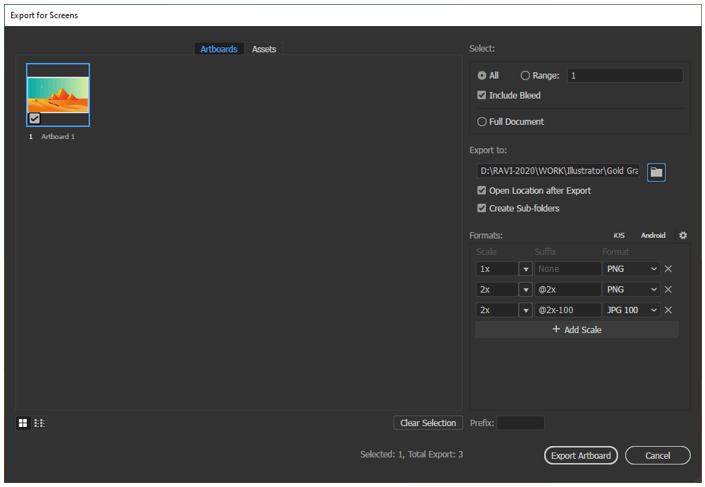Uncheck Create Sub-folders
Image resolution: width=705 pixels, height=487 pixels.
[482, 208]
